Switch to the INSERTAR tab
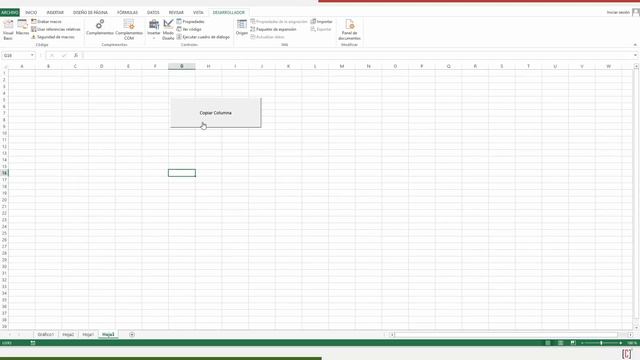 click(55, 12)
